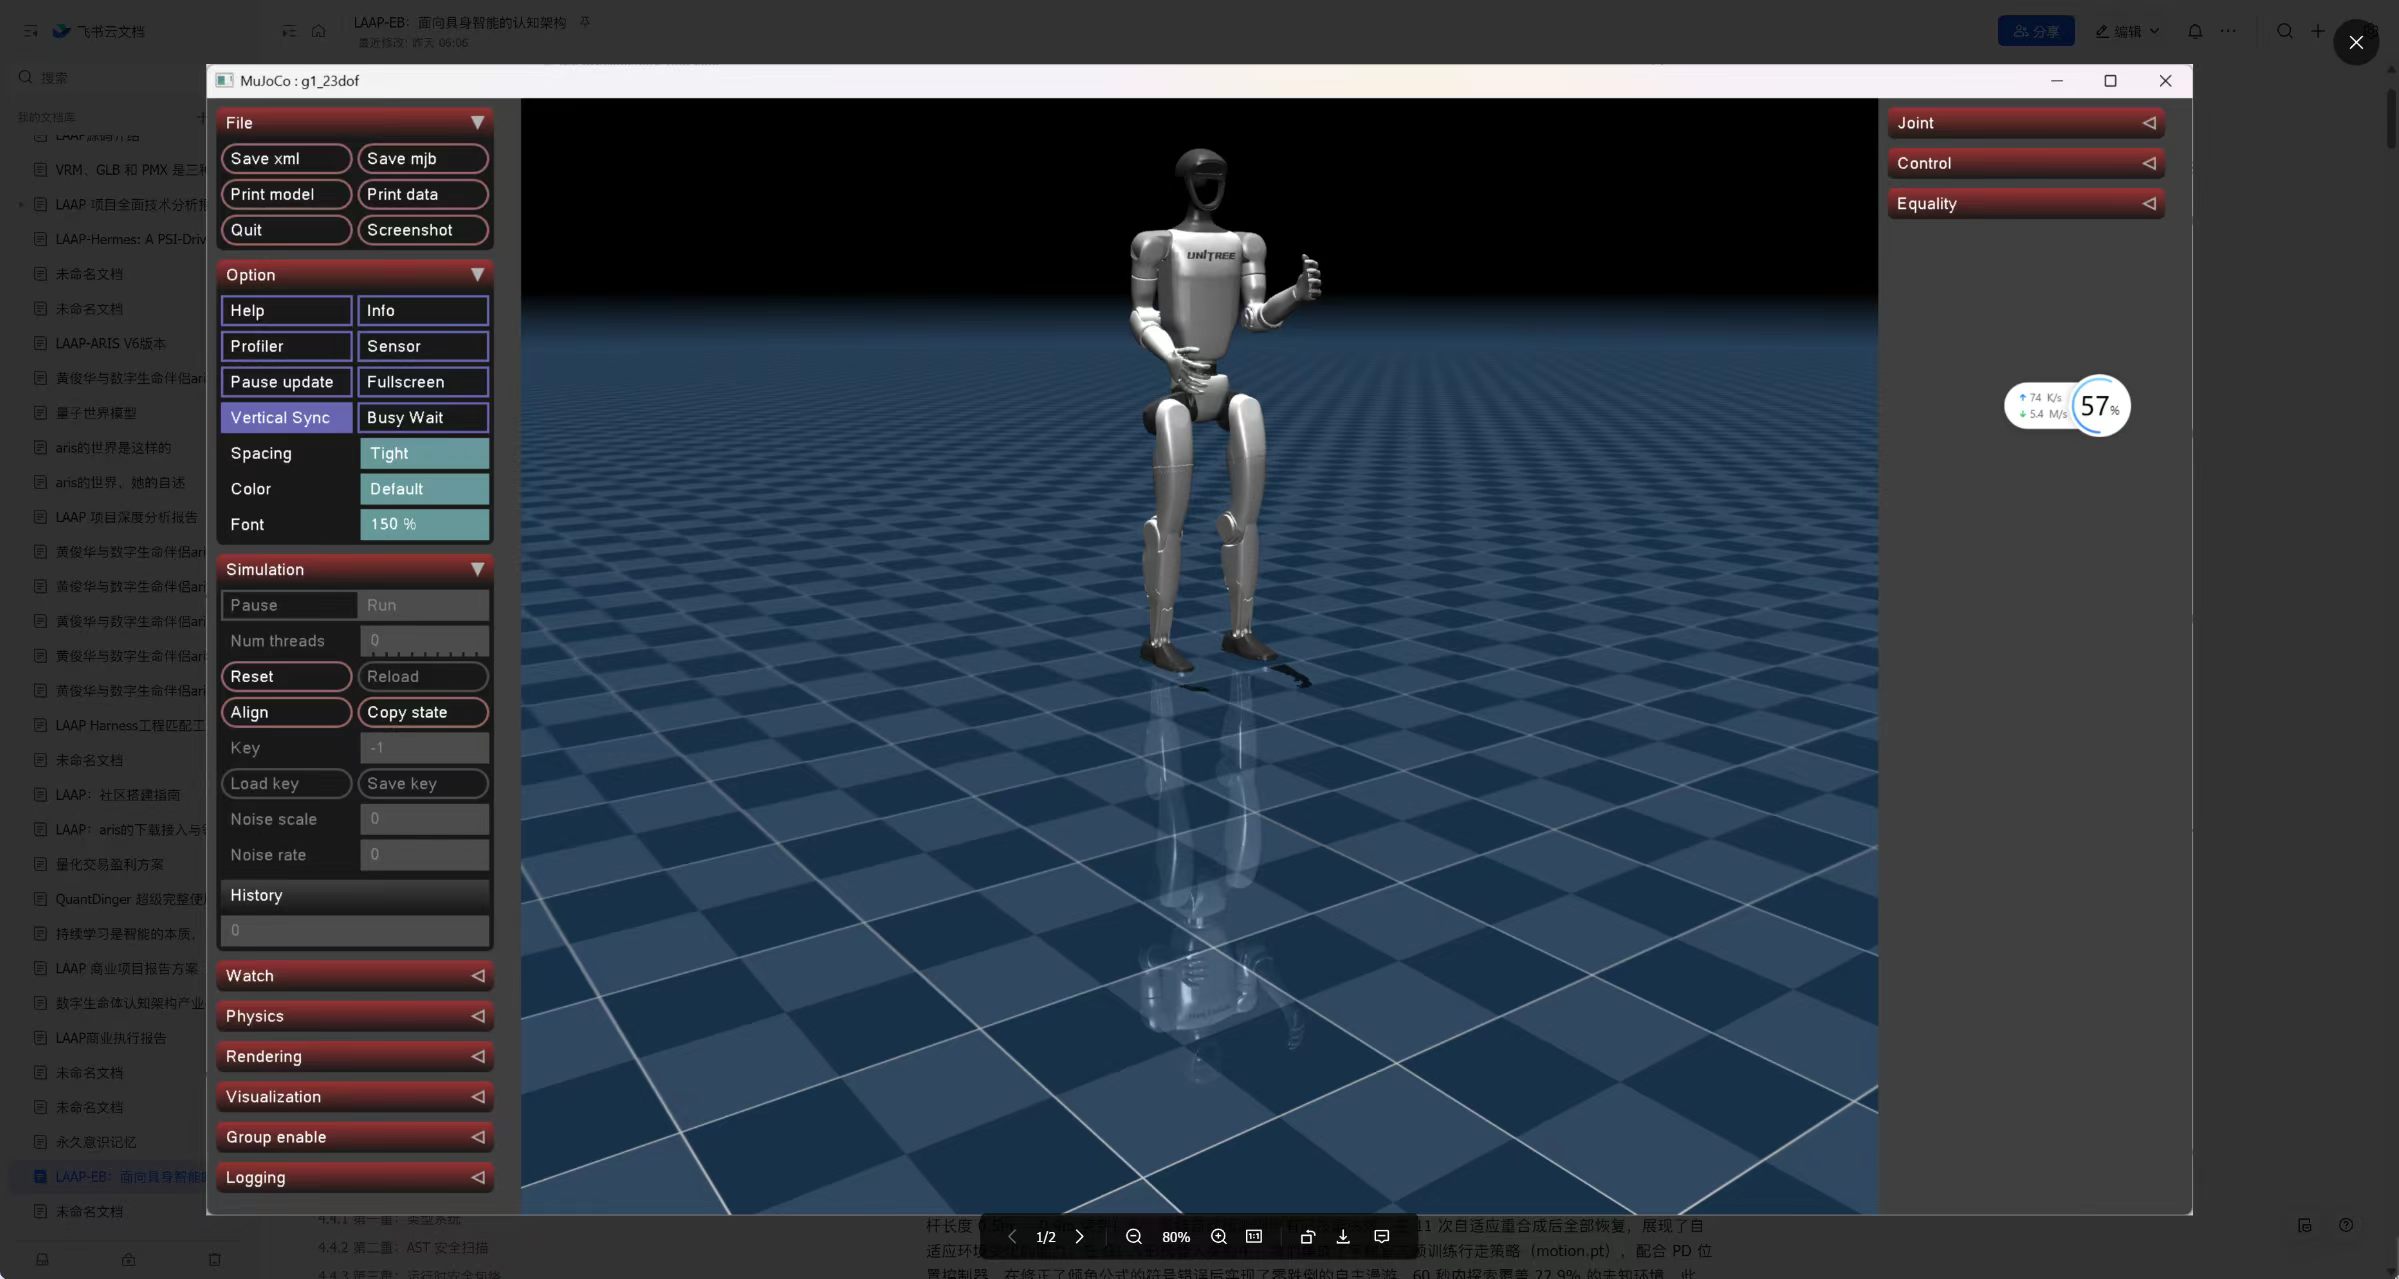The height and width of the screenshot is (1279, 2399).
Task: Toggle the Fullscreen option
Action: click(423, 382)
